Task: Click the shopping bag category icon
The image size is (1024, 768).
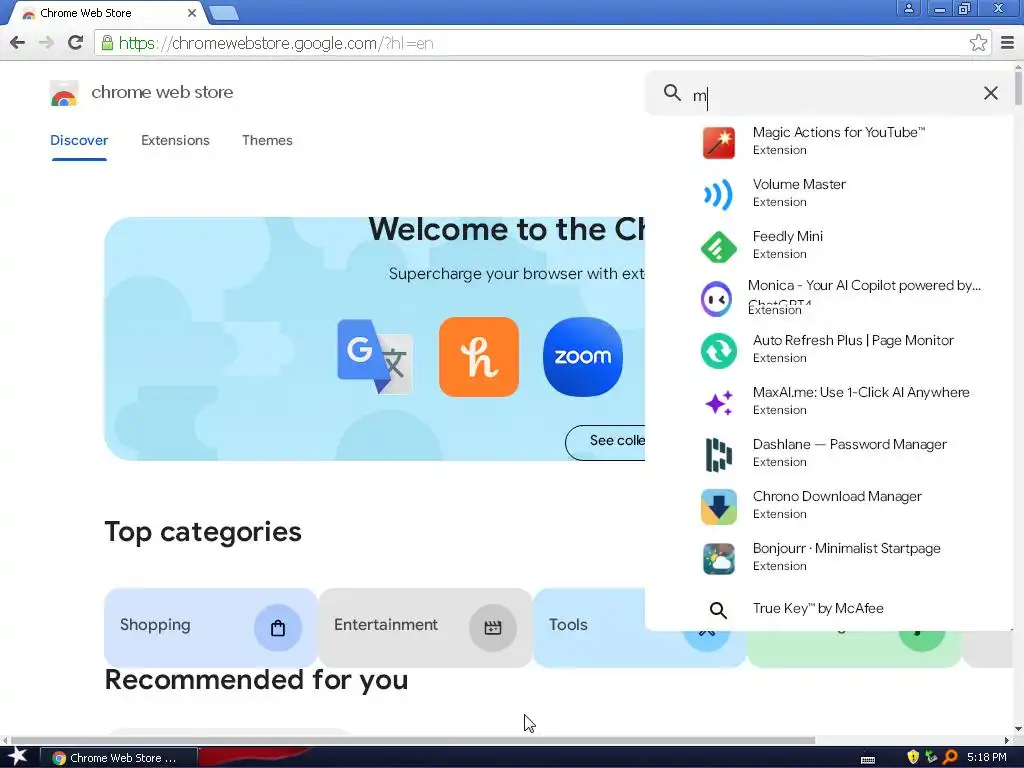Action: pos(278,628)
